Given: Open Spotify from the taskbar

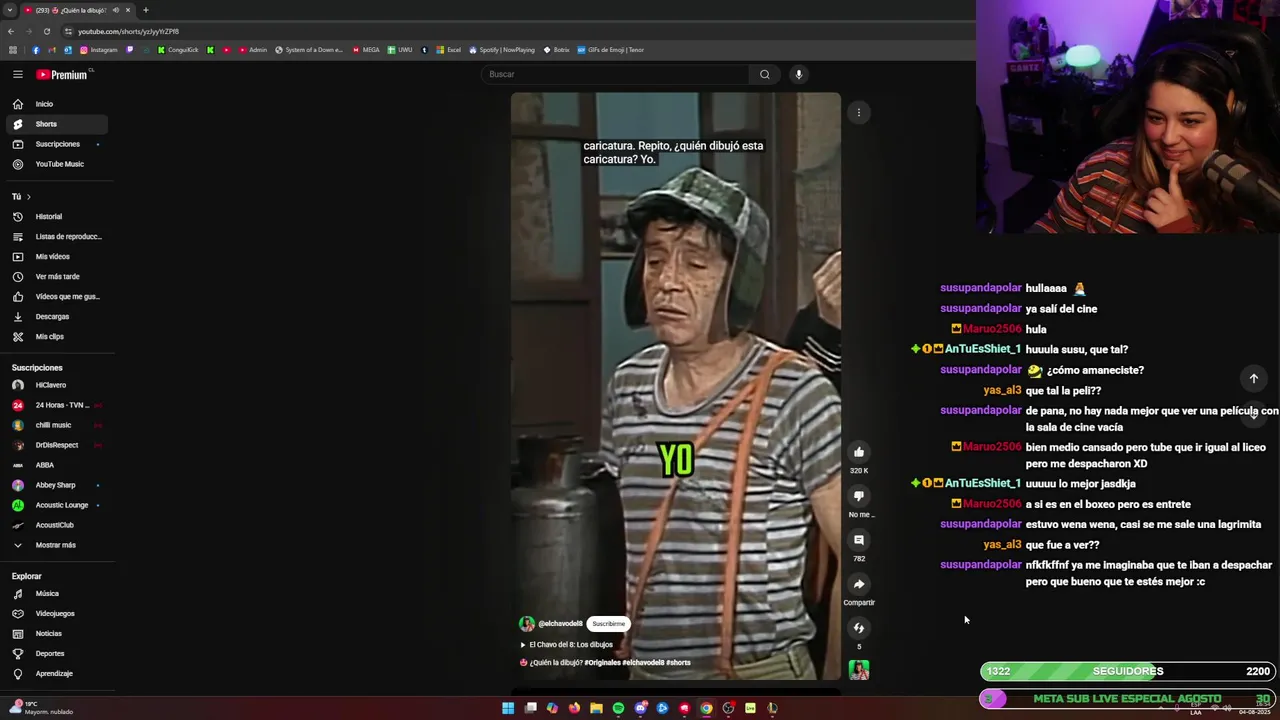Looking at the screenshot, I should pyautogui.click(x=618, y=708).
